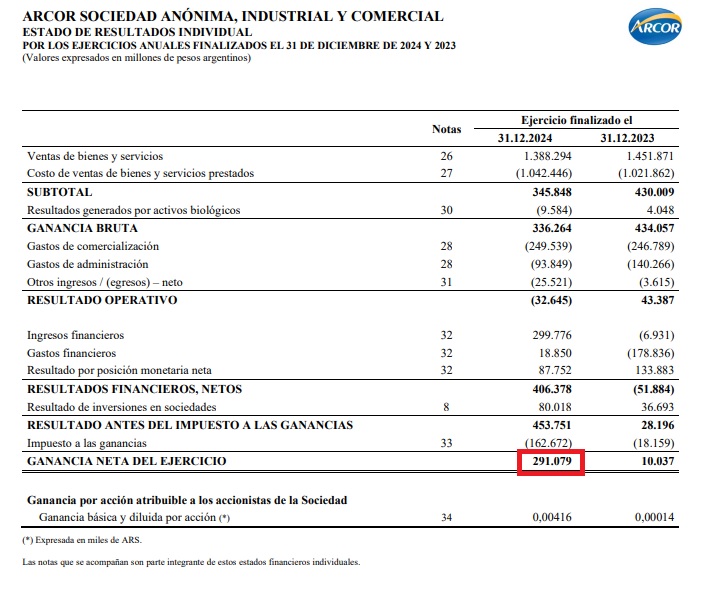This screenshot has width=716, height=615.
Task: Select 'Resultado por posición monetaria neta'
Action: pyautogui.click(x=119, y=370)
